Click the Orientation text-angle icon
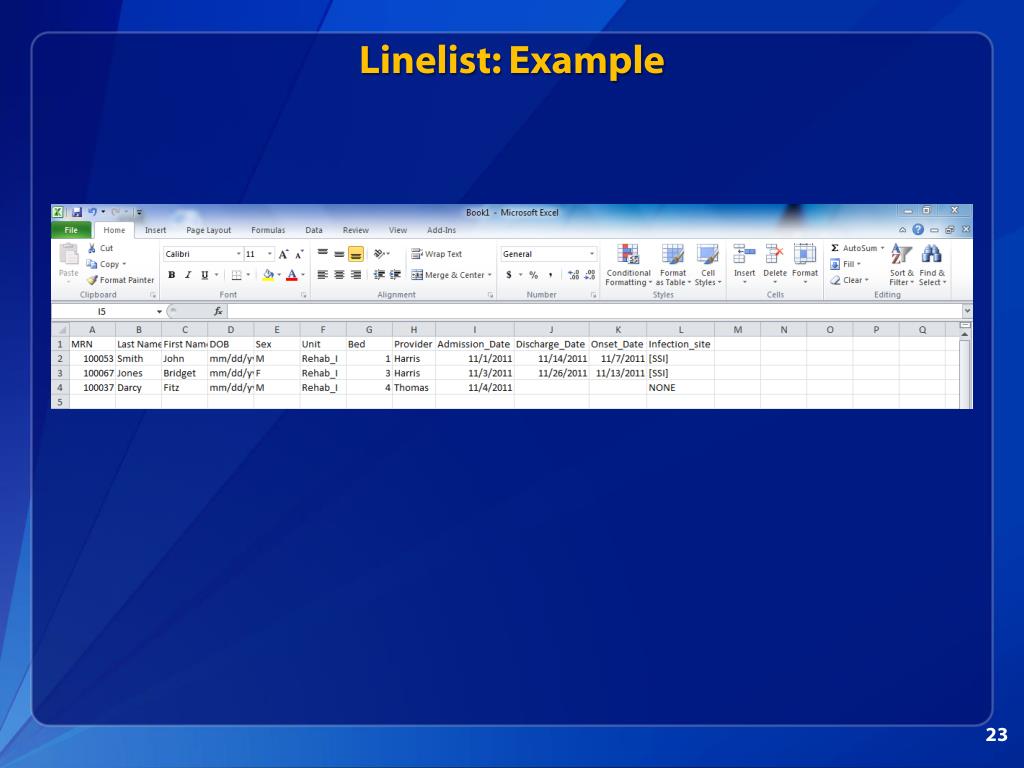The height and width of the screenshot is (768, 1024). point(379,254)
